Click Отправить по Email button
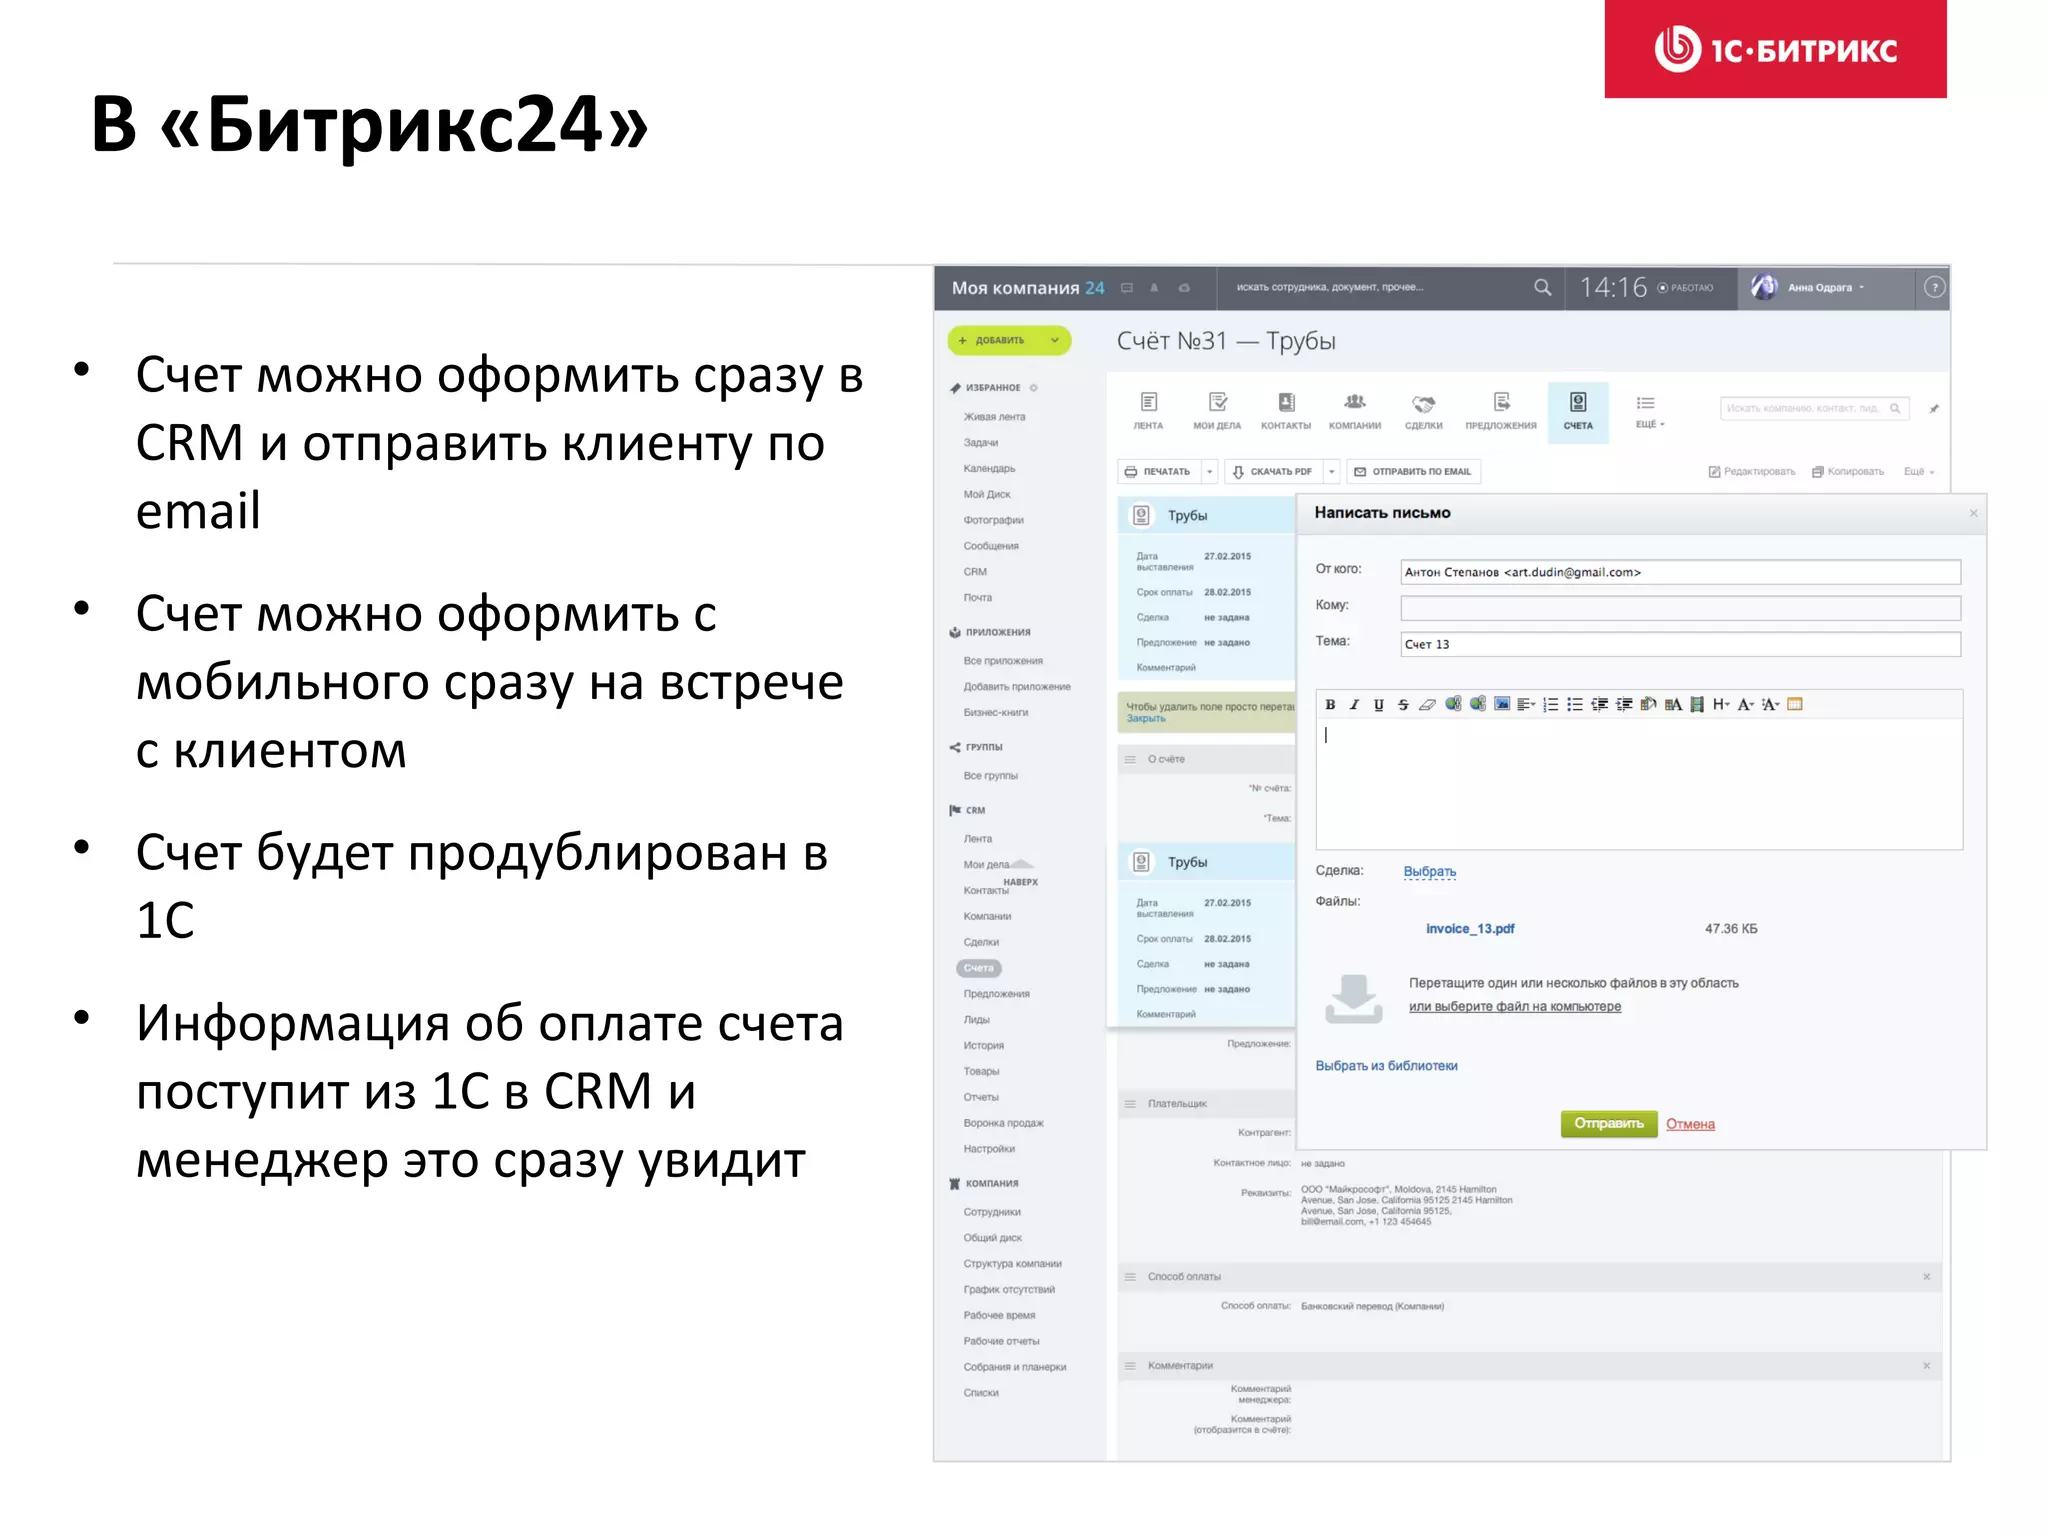Viewport: 2048px width, 1536px height. click(x=1413, y=471)
